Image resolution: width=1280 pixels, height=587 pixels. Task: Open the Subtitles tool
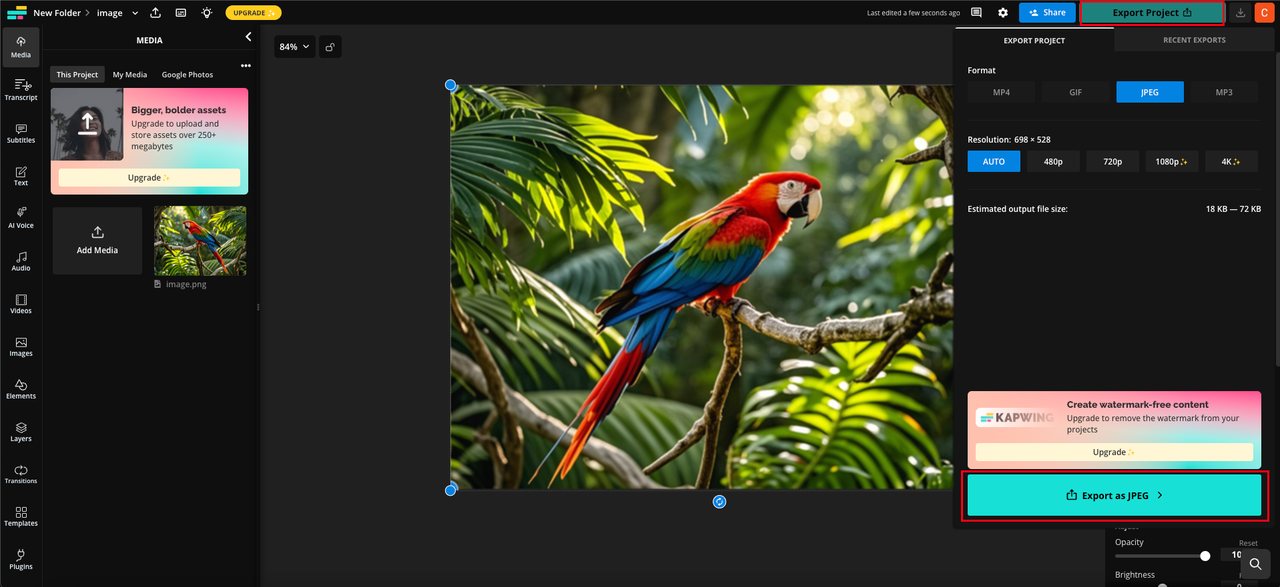pyautogui.click(x=21, y=133)
